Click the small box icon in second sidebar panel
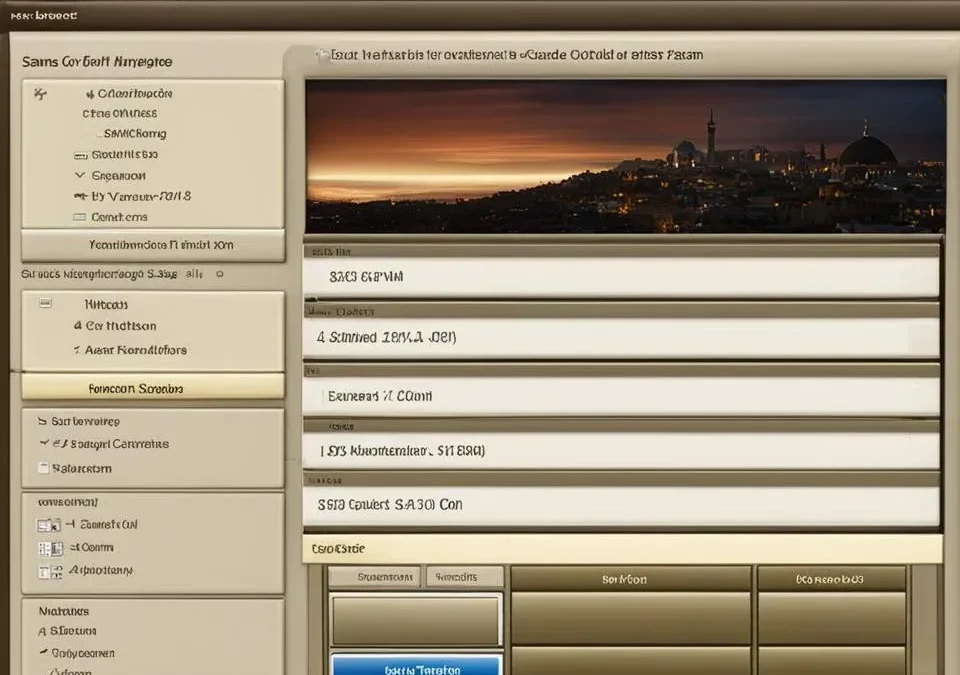 click(45, 302)
